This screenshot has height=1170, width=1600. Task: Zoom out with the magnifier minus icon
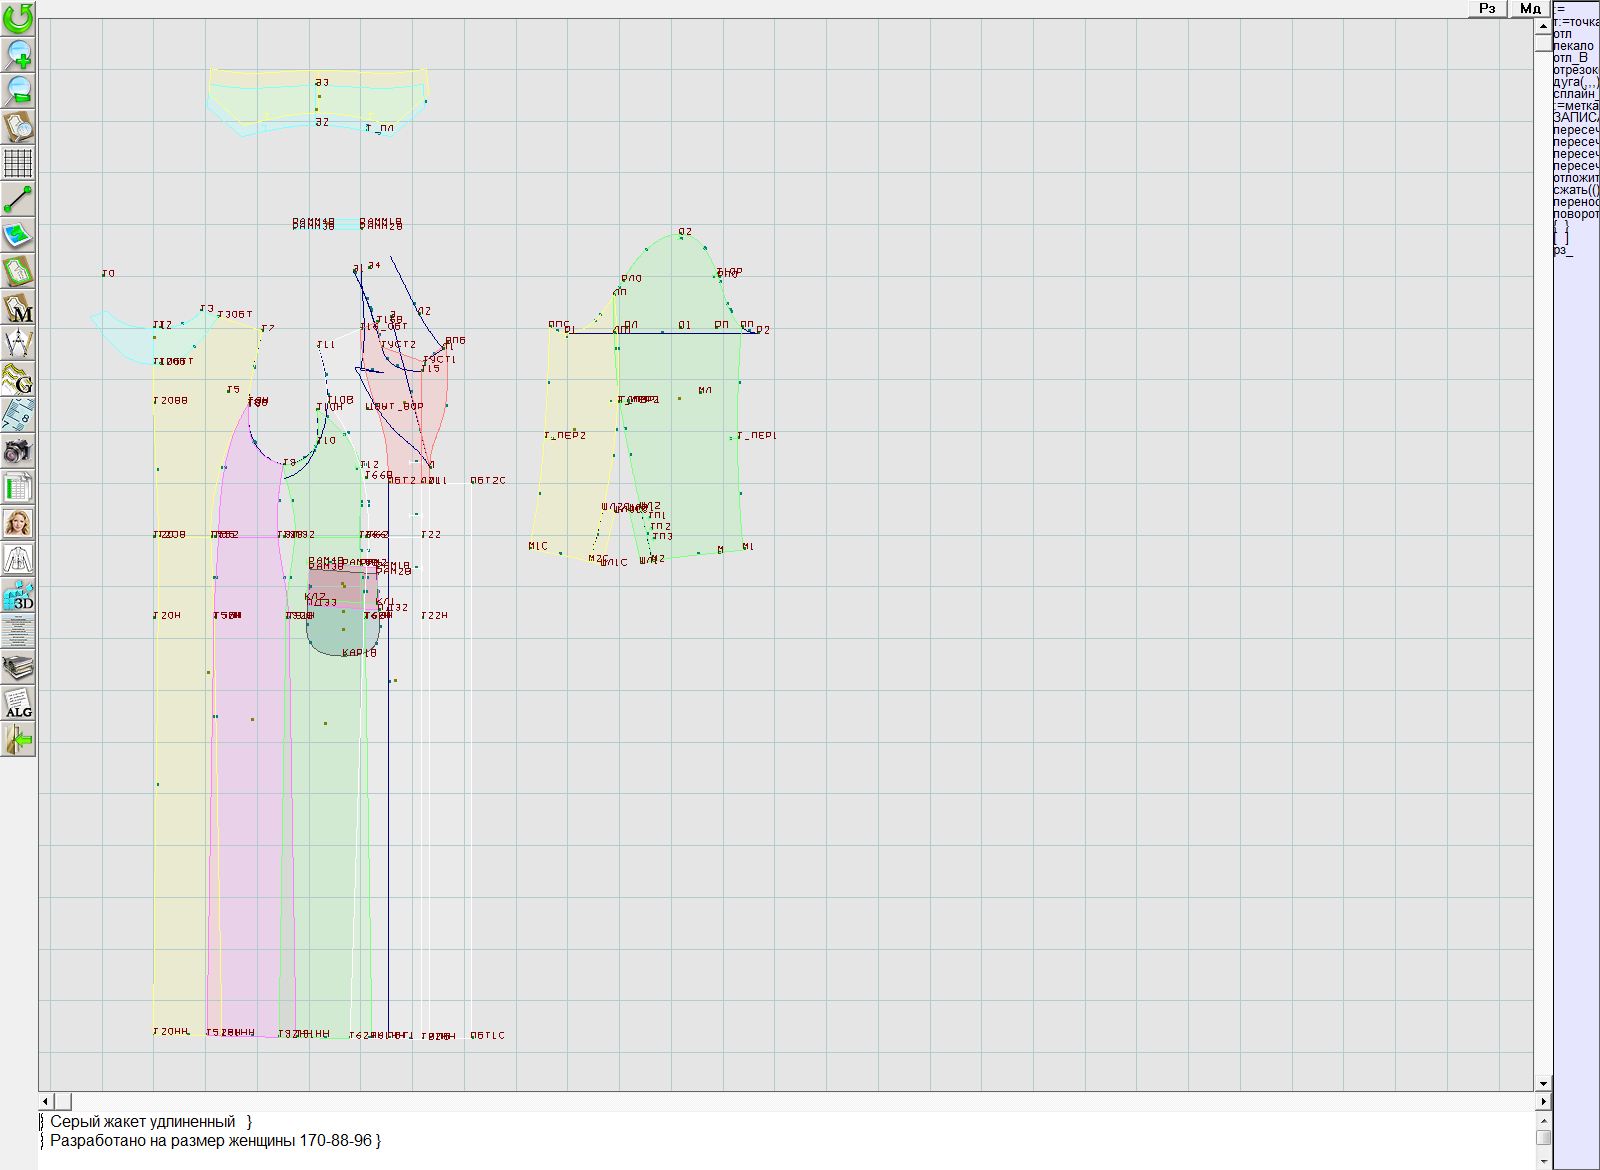(x=18, y=90)
